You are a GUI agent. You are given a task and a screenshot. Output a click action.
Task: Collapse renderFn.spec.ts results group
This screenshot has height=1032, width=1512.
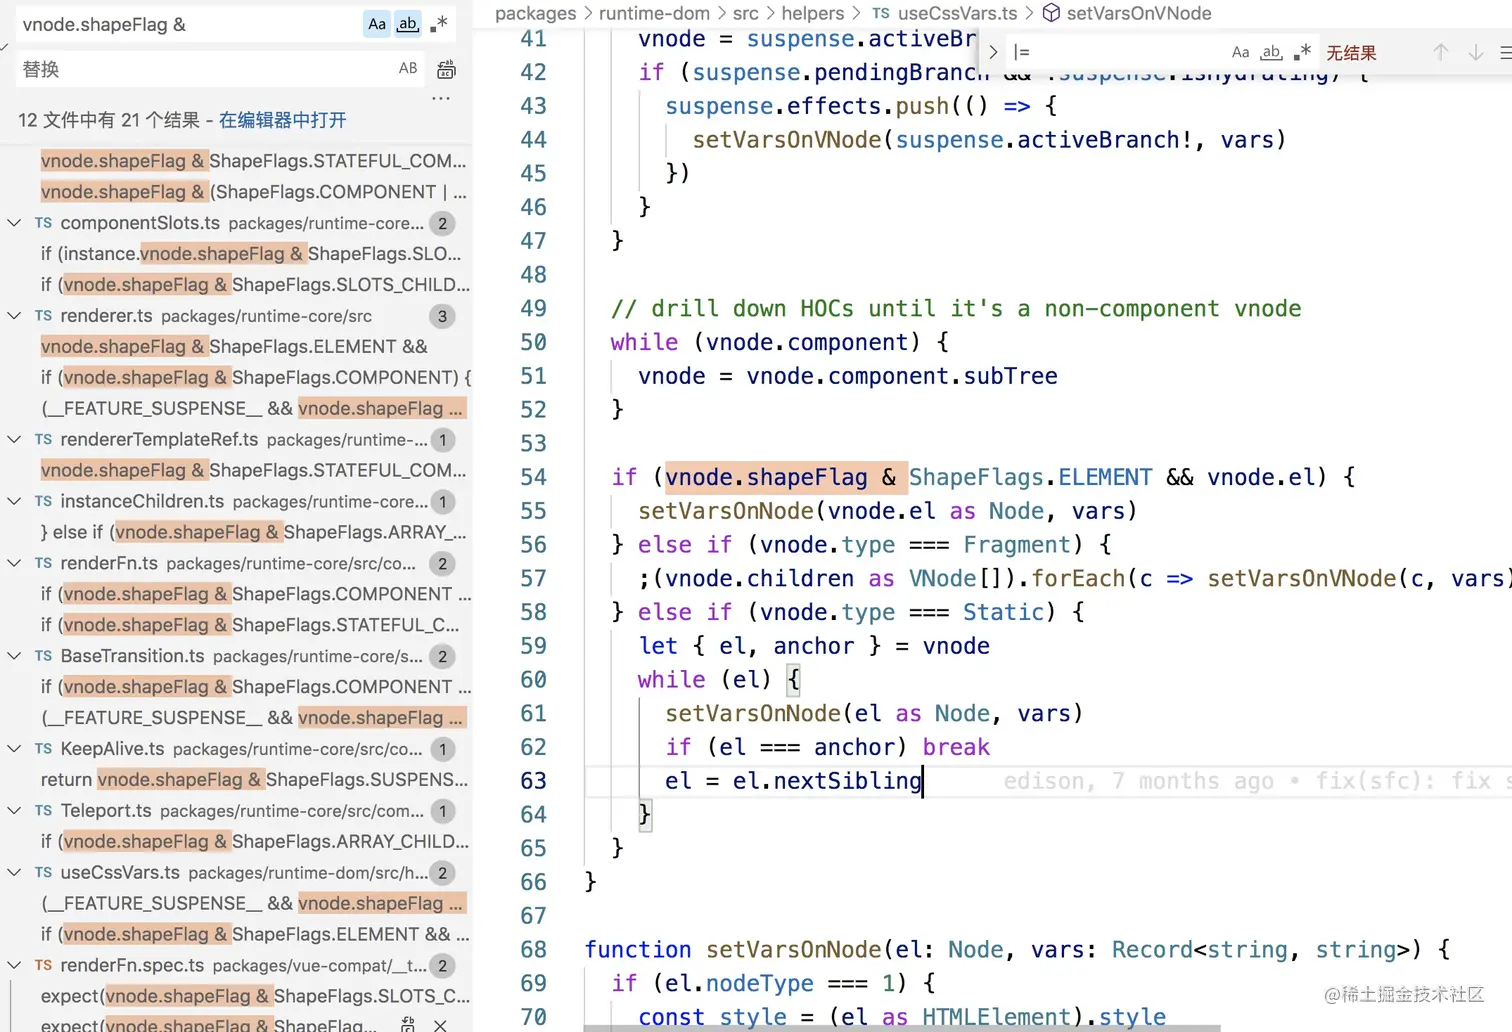click(14, 966)
